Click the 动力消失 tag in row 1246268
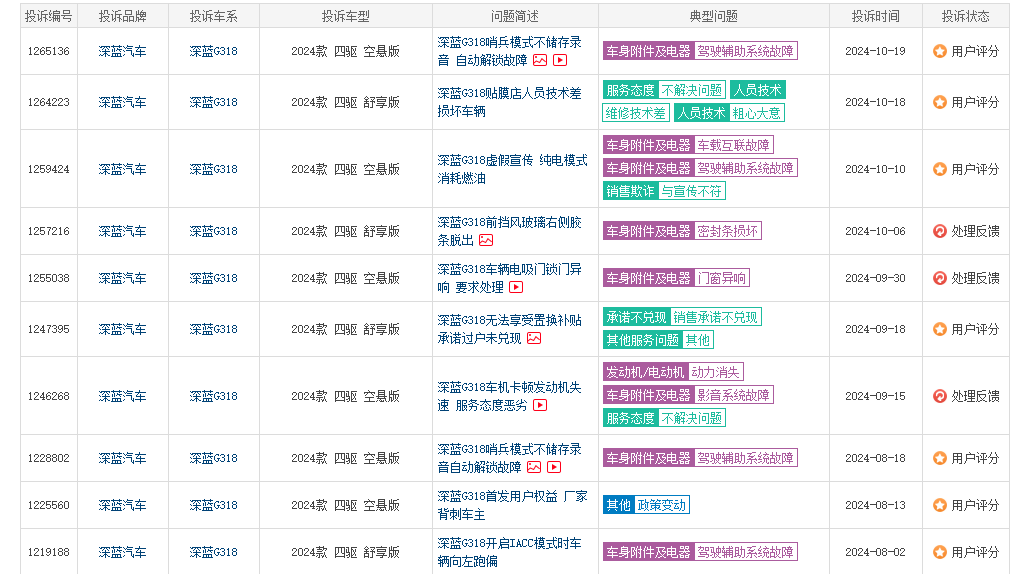Screen dimensions: 1011x574 tap(715, 372)
